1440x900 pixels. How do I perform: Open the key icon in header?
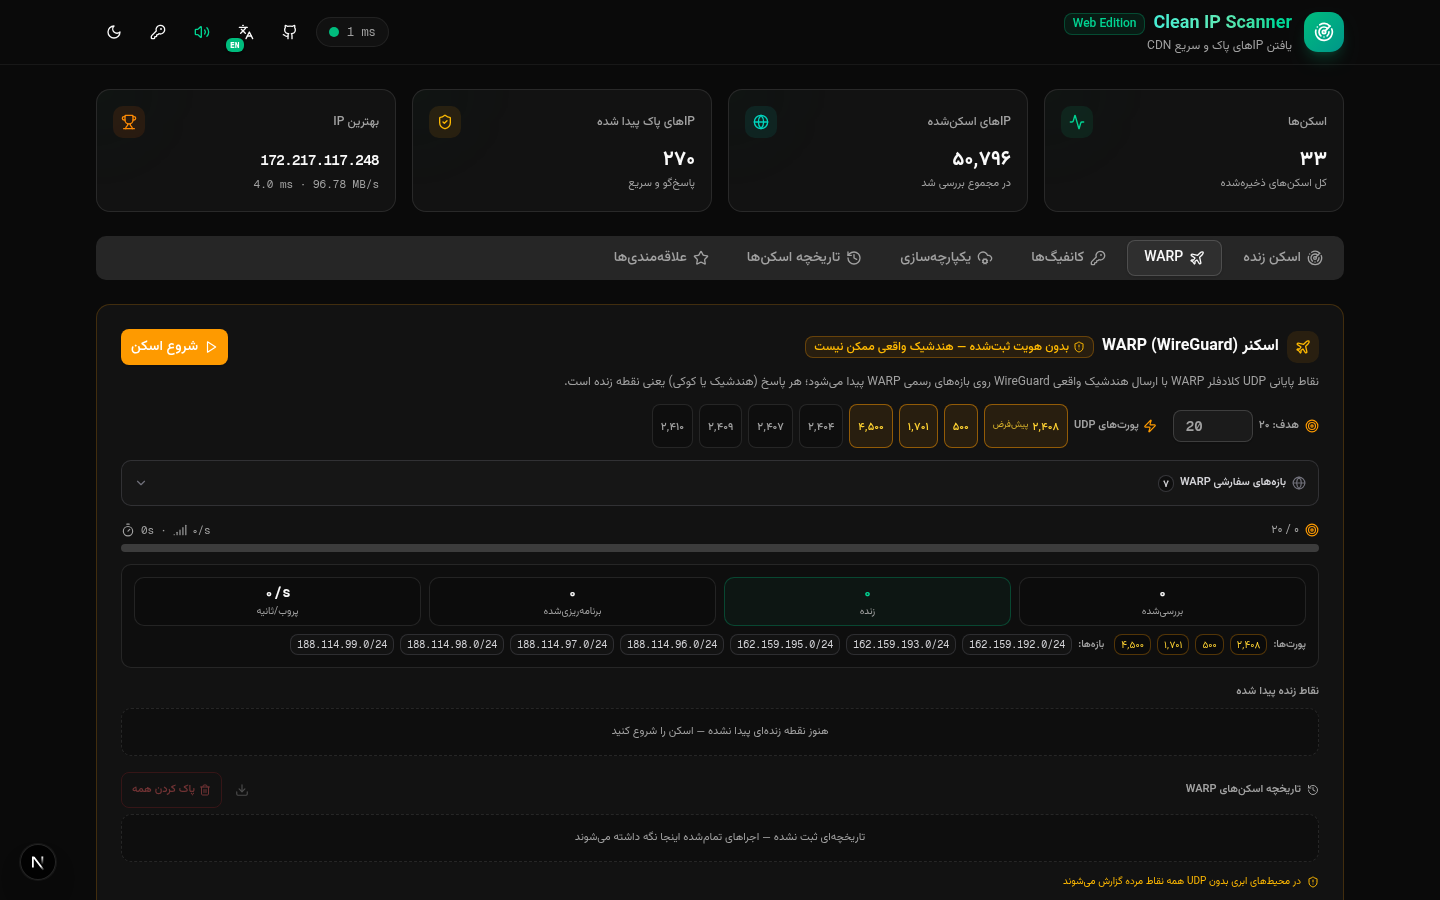point(158,32)
